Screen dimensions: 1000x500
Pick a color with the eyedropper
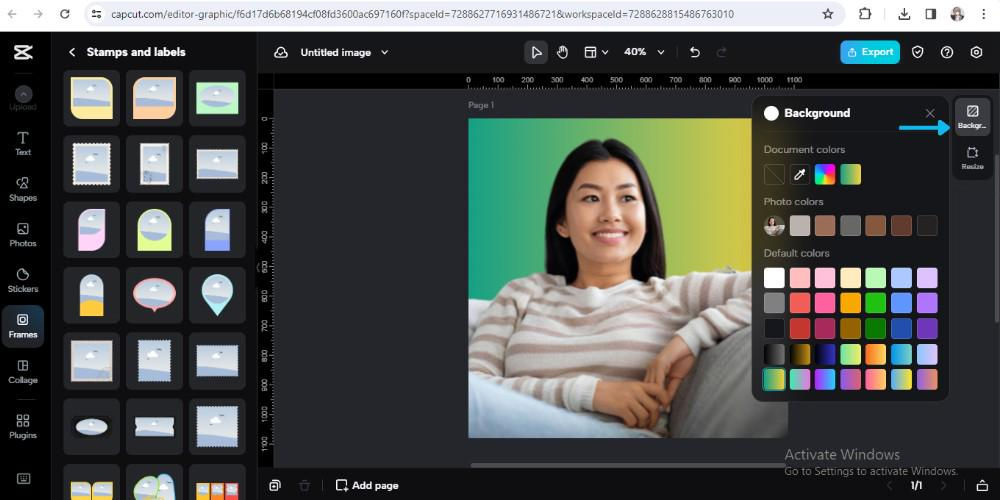pyautogui.click(x=800, y=174)
